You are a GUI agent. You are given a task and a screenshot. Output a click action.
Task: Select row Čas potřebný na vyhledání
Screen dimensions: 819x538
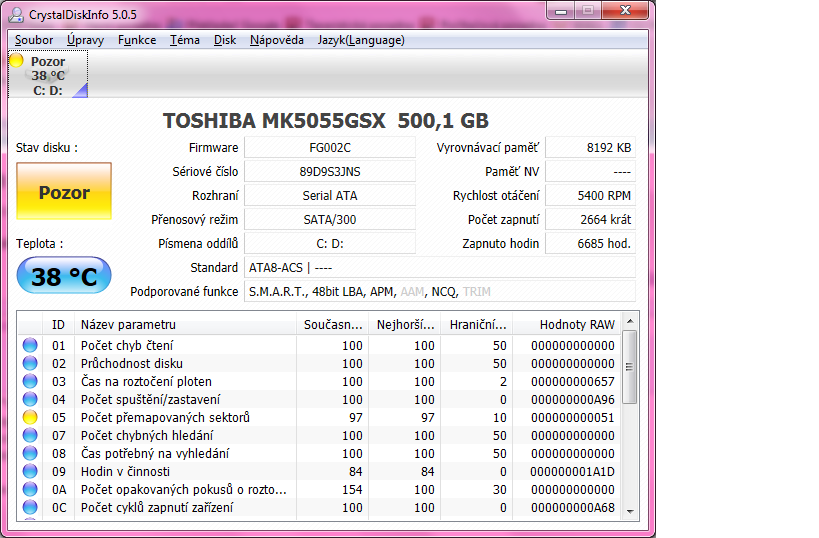320,453
